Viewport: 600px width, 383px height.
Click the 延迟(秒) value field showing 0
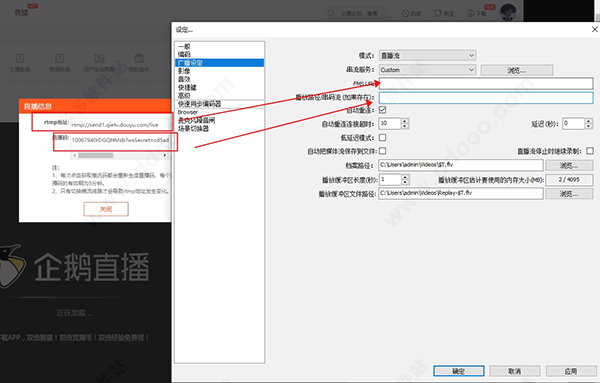[x=574, y=123]
